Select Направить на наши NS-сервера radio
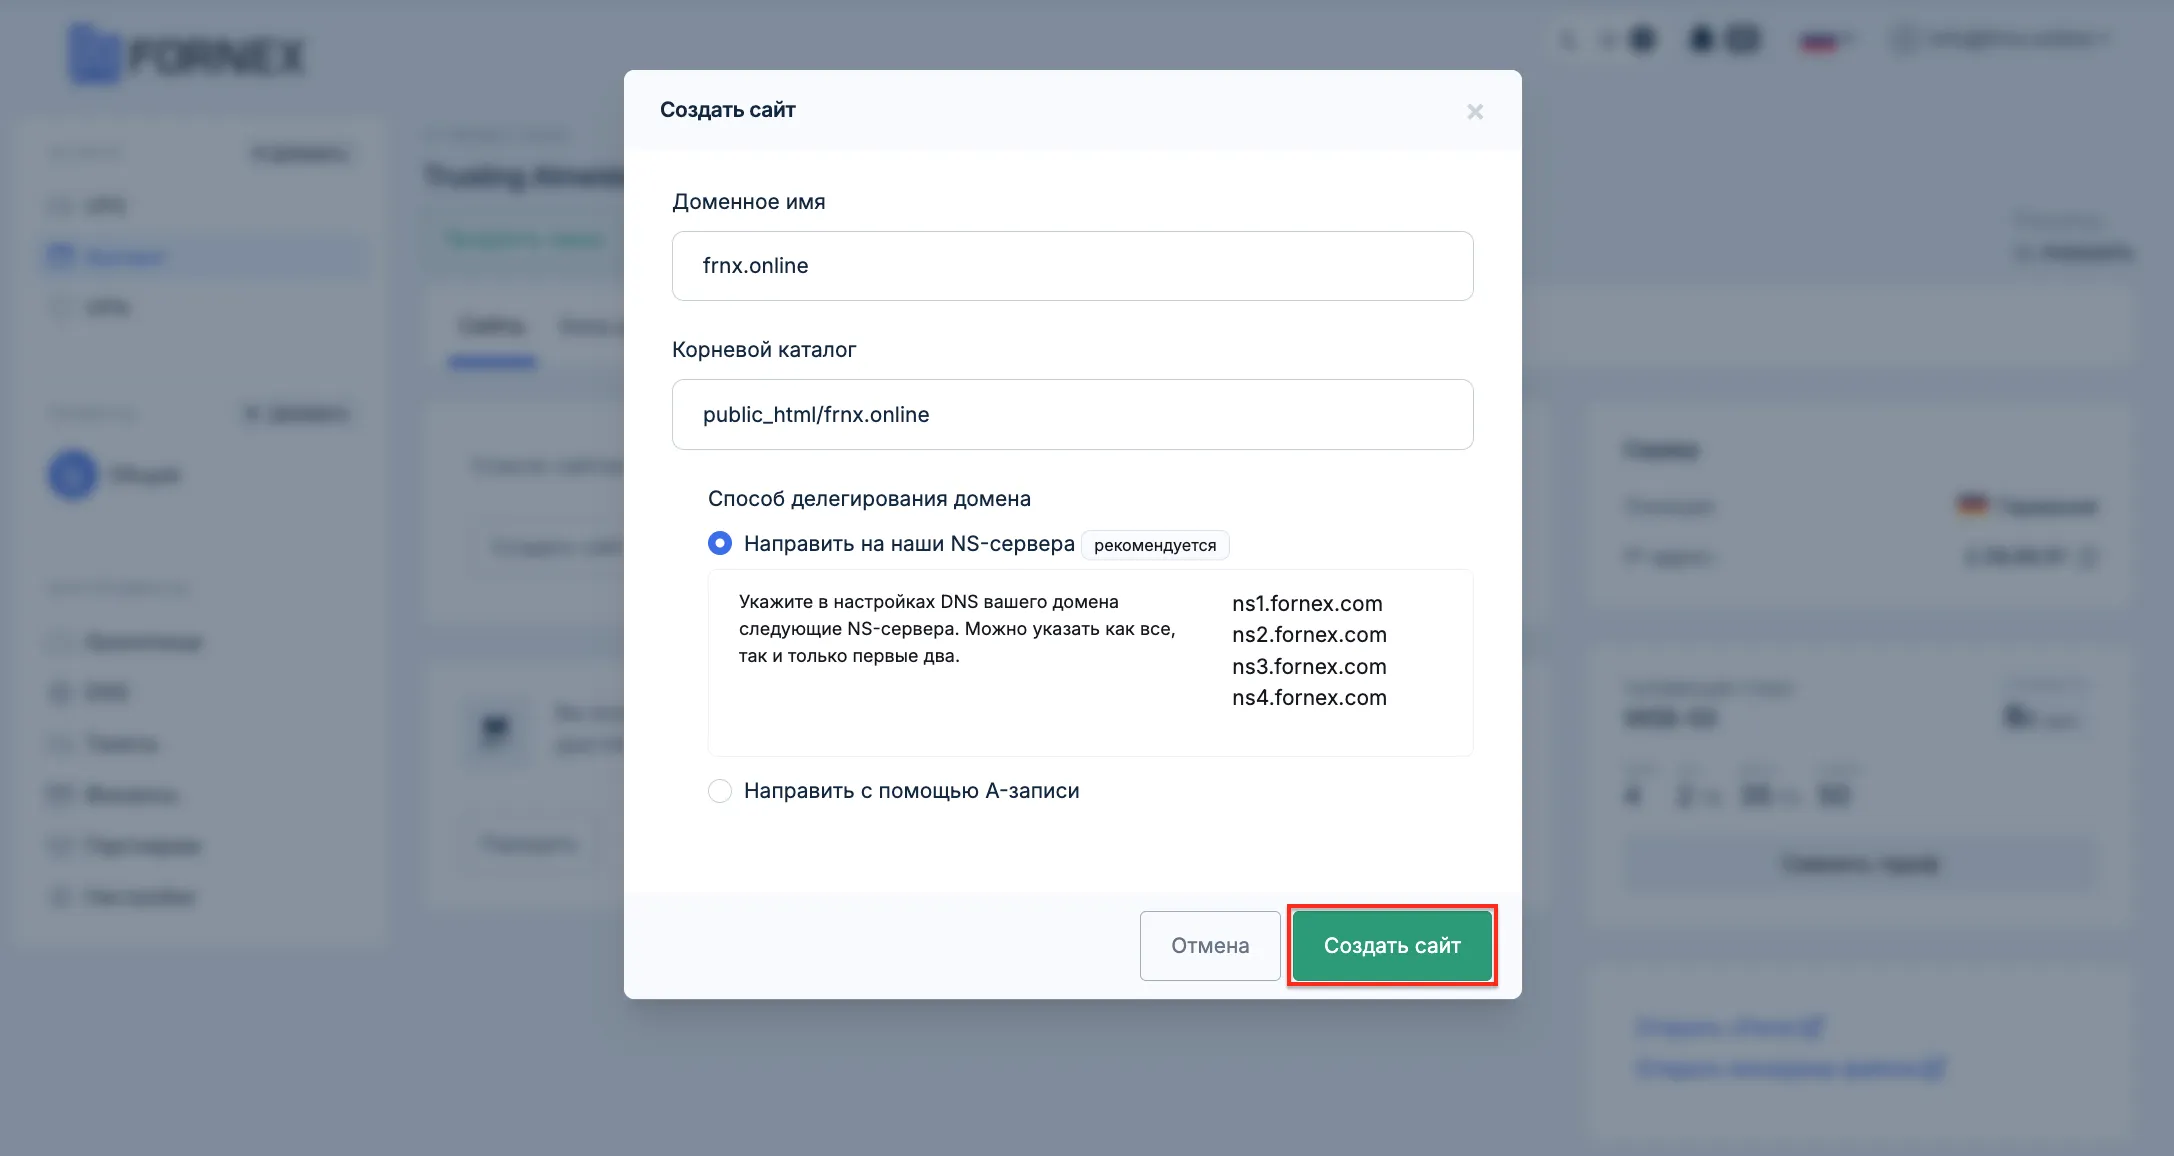Image resolution: width=2174 pixels, height=1156 pixels. [720, 543]
